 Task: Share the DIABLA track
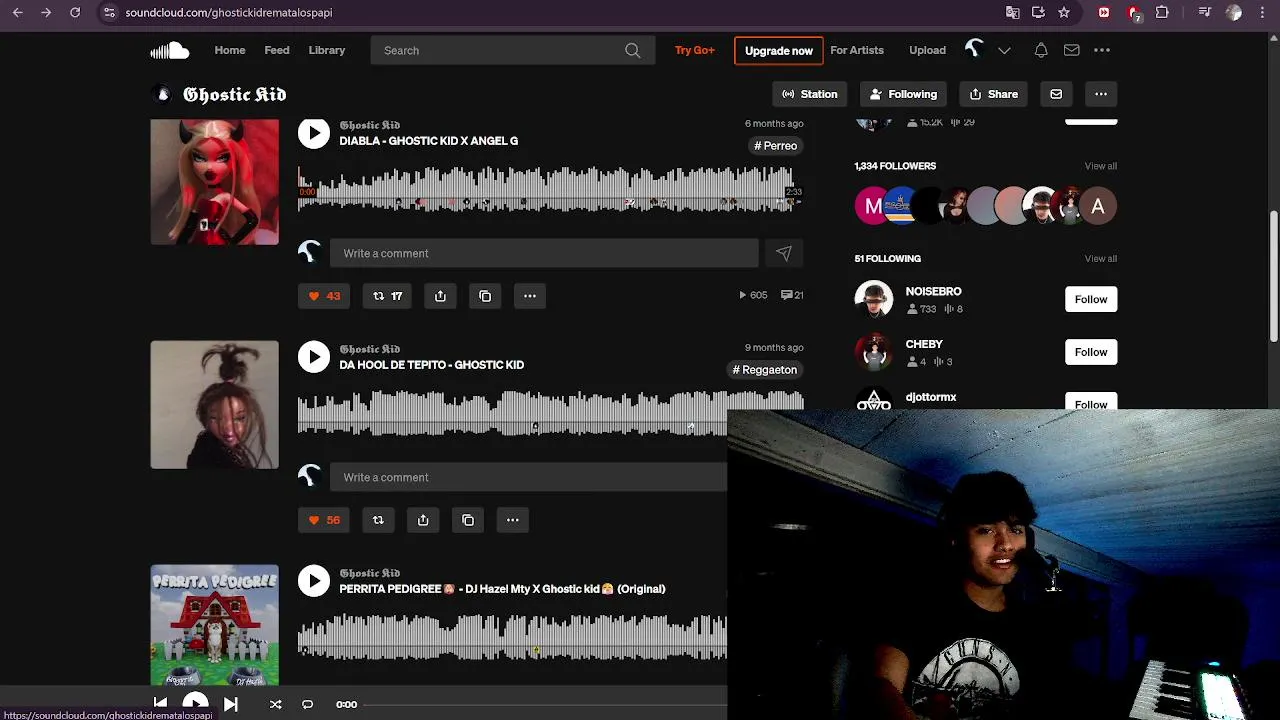(440, 296)
